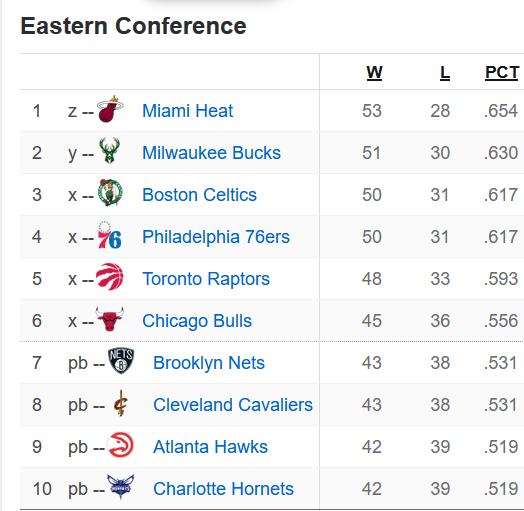Screen dimensions: 524x511
Task: Sort standings by the L column header
Action: pyautogui.click(x=444, y=73)
